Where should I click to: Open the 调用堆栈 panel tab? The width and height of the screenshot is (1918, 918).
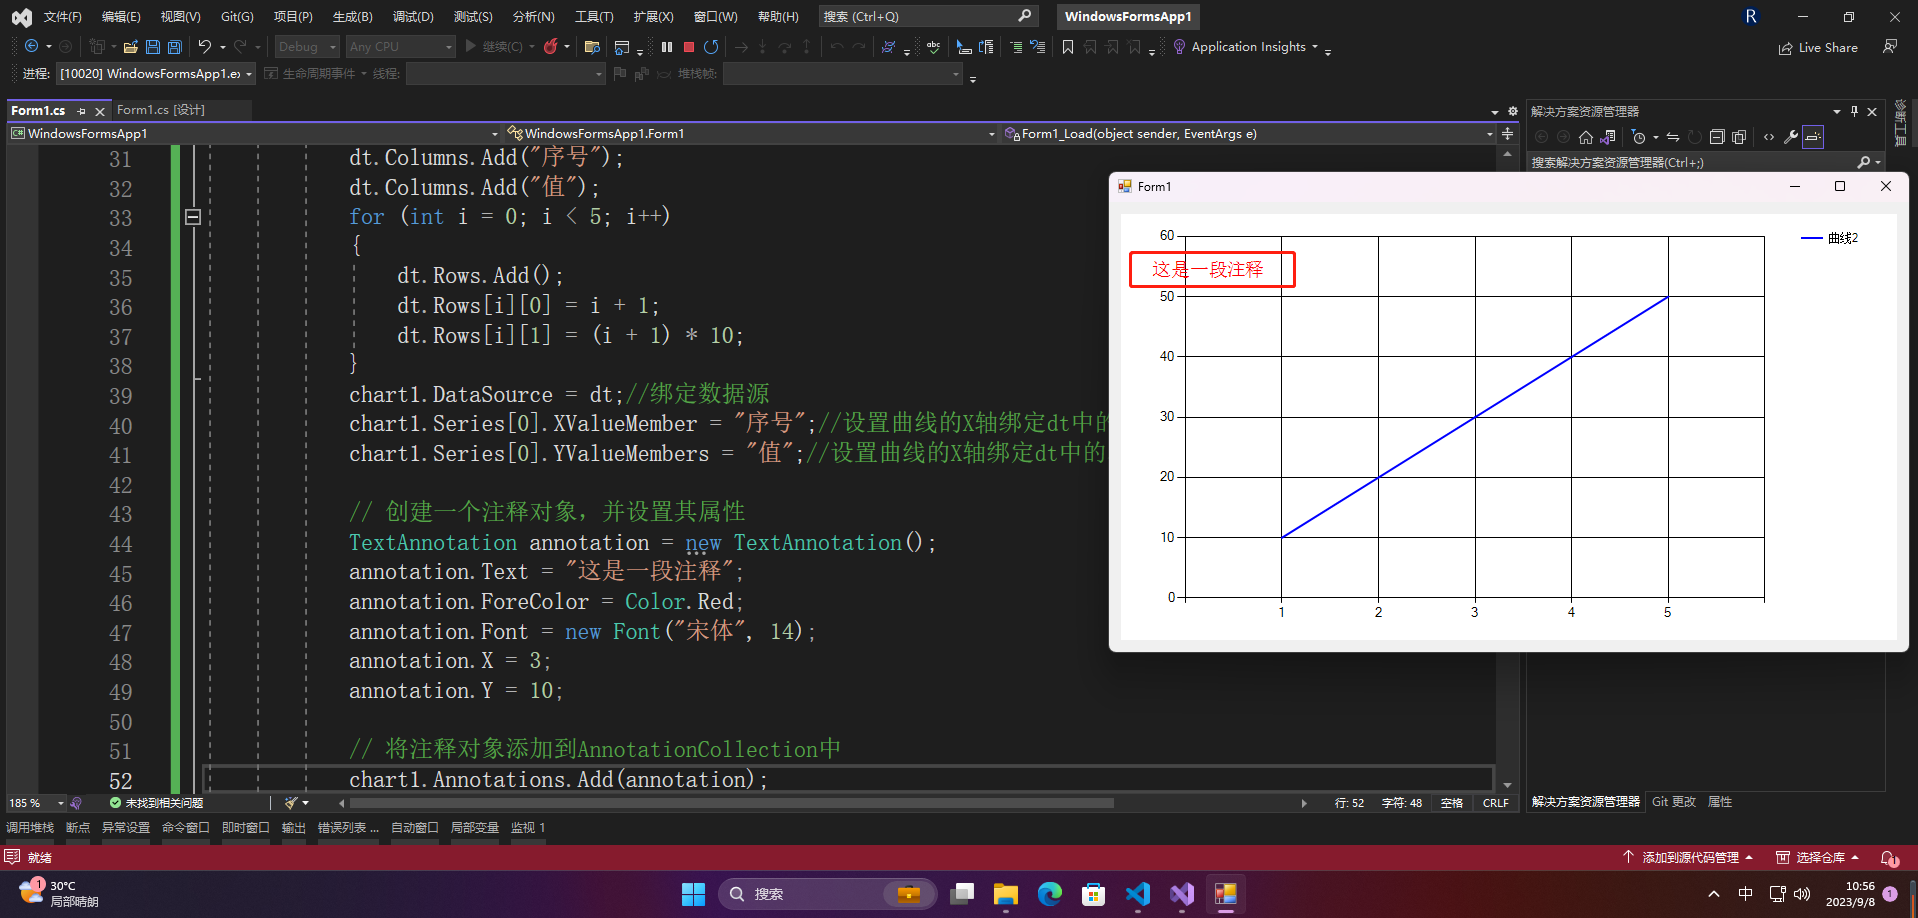click(x=30, y=828)
